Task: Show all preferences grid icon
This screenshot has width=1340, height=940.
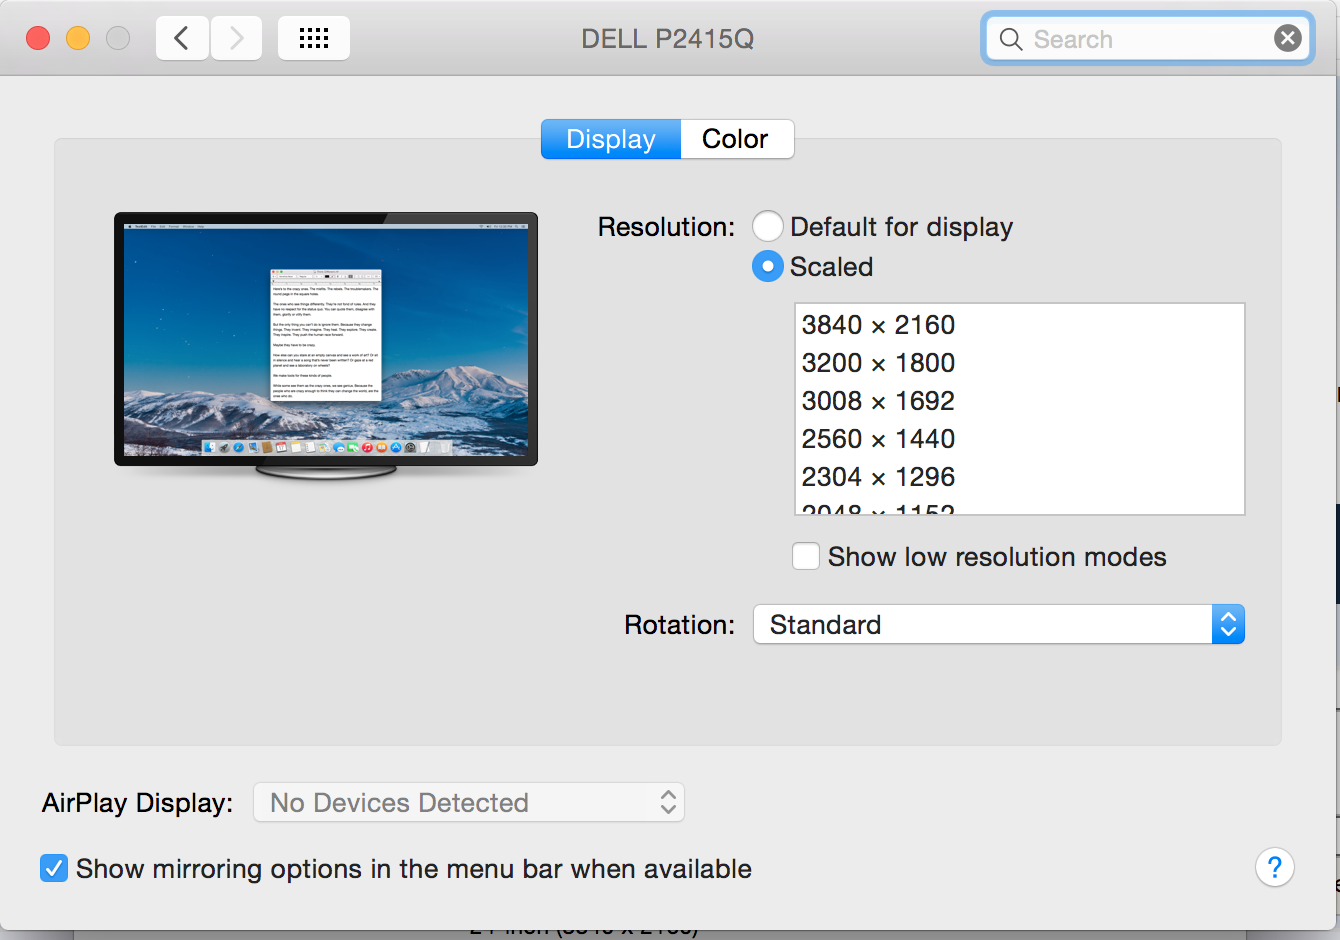Action: (x=314, y=39)
